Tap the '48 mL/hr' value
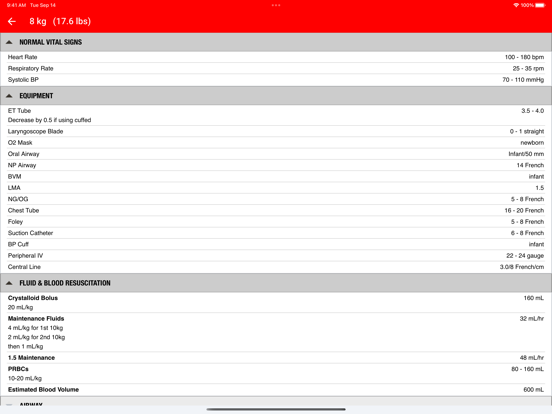Screen dimensions: 552x414 pyautogui.click(x=532, y=358)
